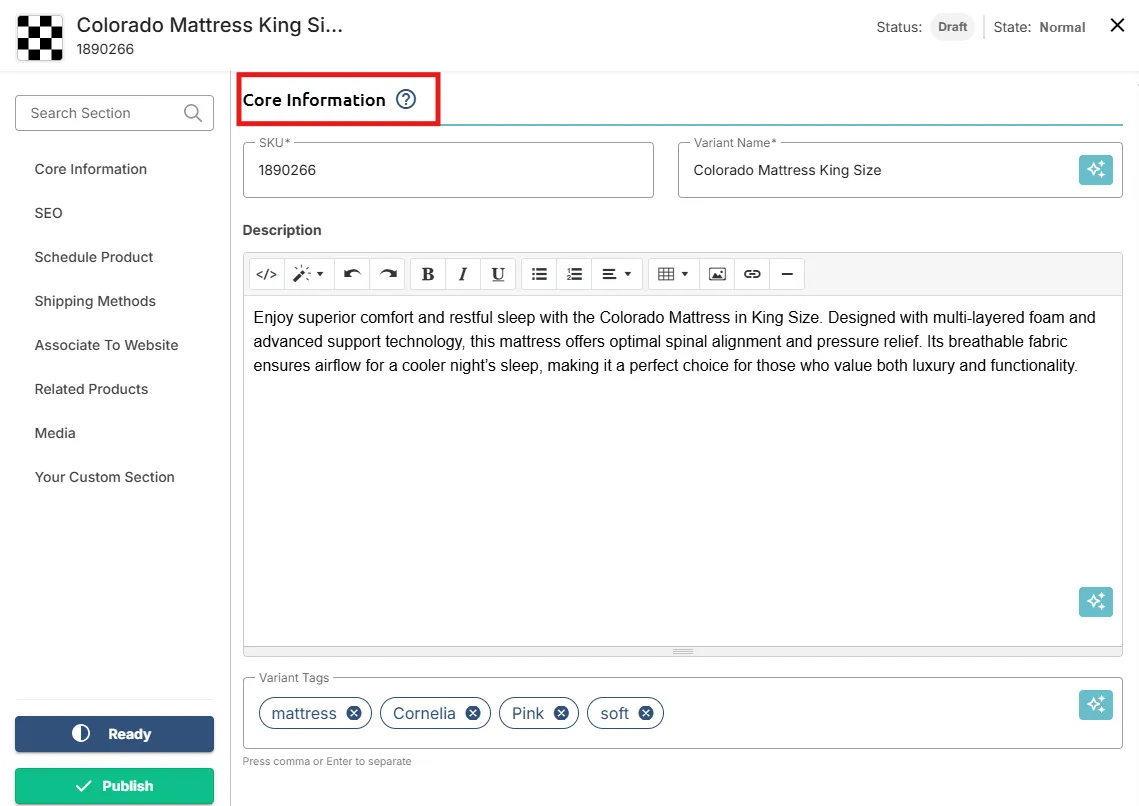Insert a bulleted list
This screenshot has height=806, width=1139.
tap(539, 274)
